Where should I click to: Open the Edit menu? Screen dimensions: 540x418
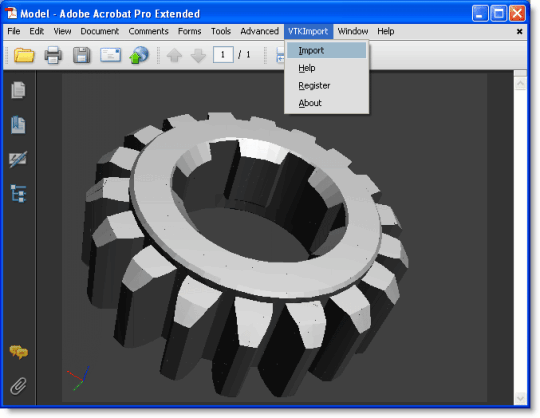click(x=37, y=31)
